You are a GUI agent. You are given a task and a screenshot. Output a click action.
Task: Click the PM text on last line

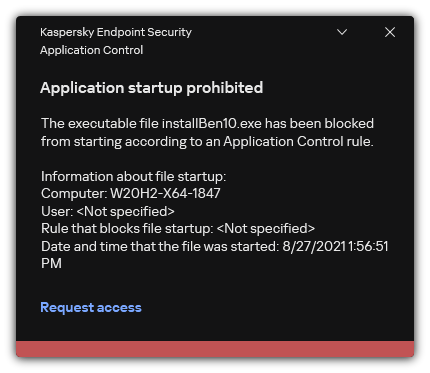51,263
